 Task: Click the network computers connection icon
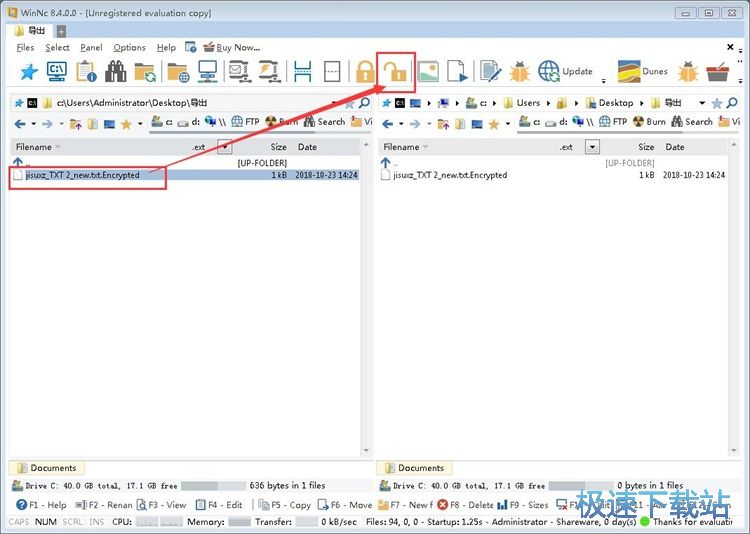click(x=208, y=71)
